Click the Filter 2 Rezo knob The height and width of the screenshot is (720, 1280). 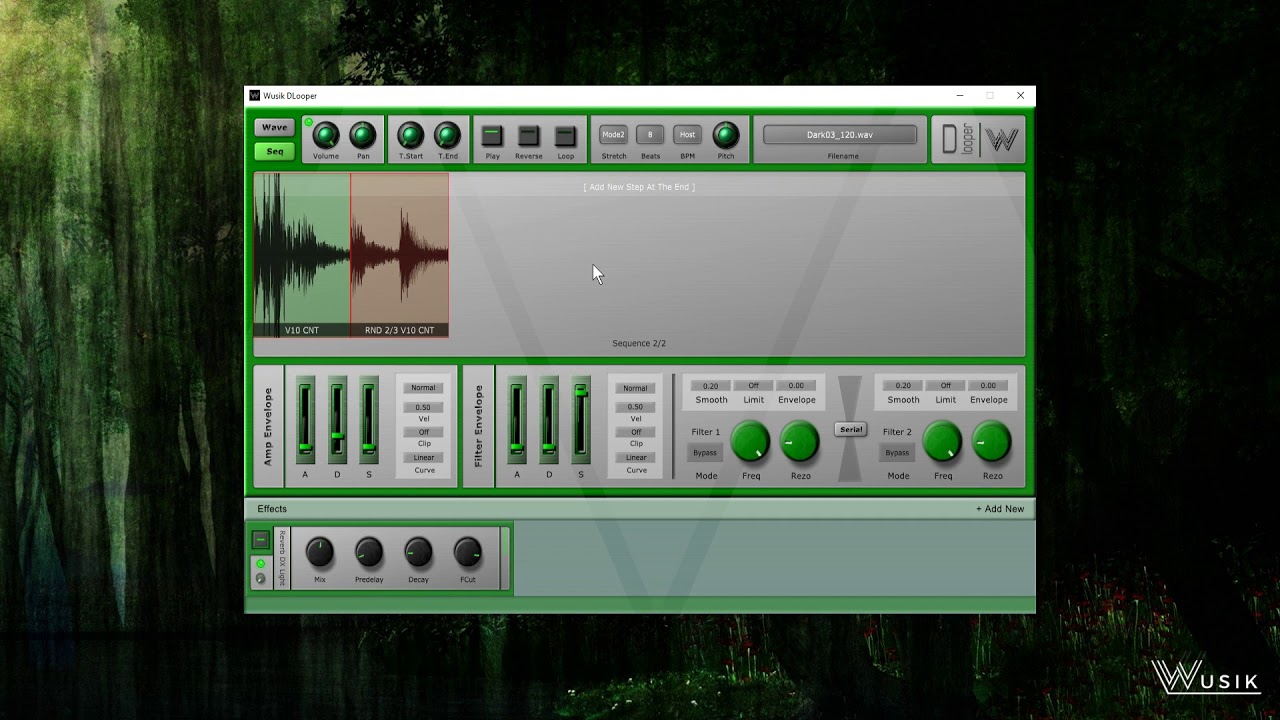pyautogui.click(x=992, y=442)
